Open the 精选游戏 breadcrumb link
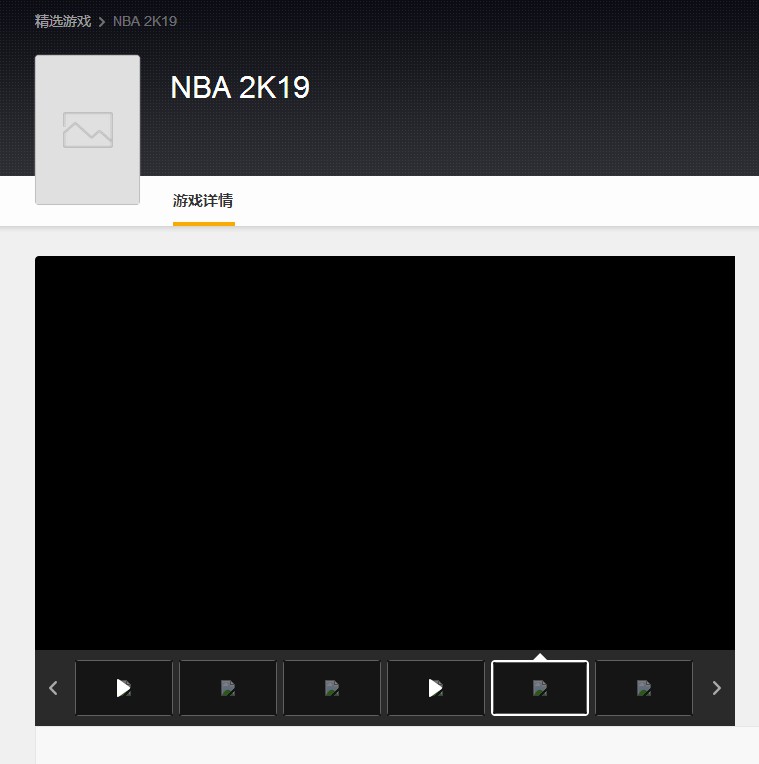 coord(63,21)
